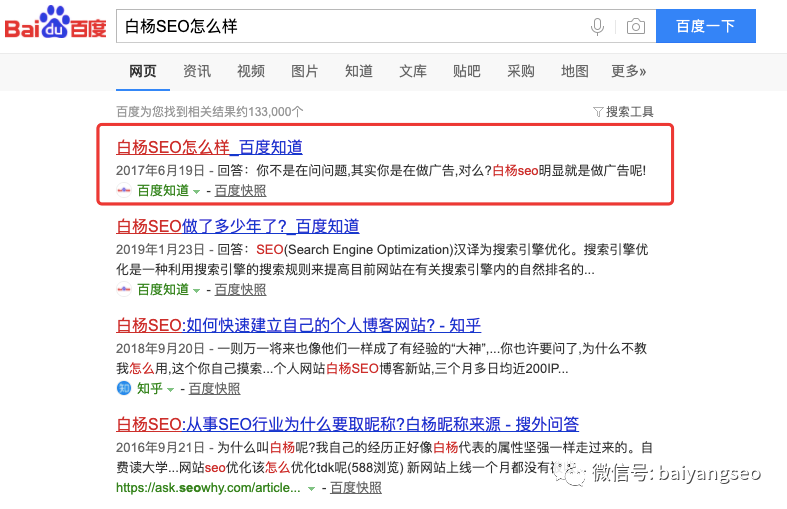The width and height of the screenshot is (787, 509).
Task: Open the 图片 tab
Action: click(x=305, y=71)
